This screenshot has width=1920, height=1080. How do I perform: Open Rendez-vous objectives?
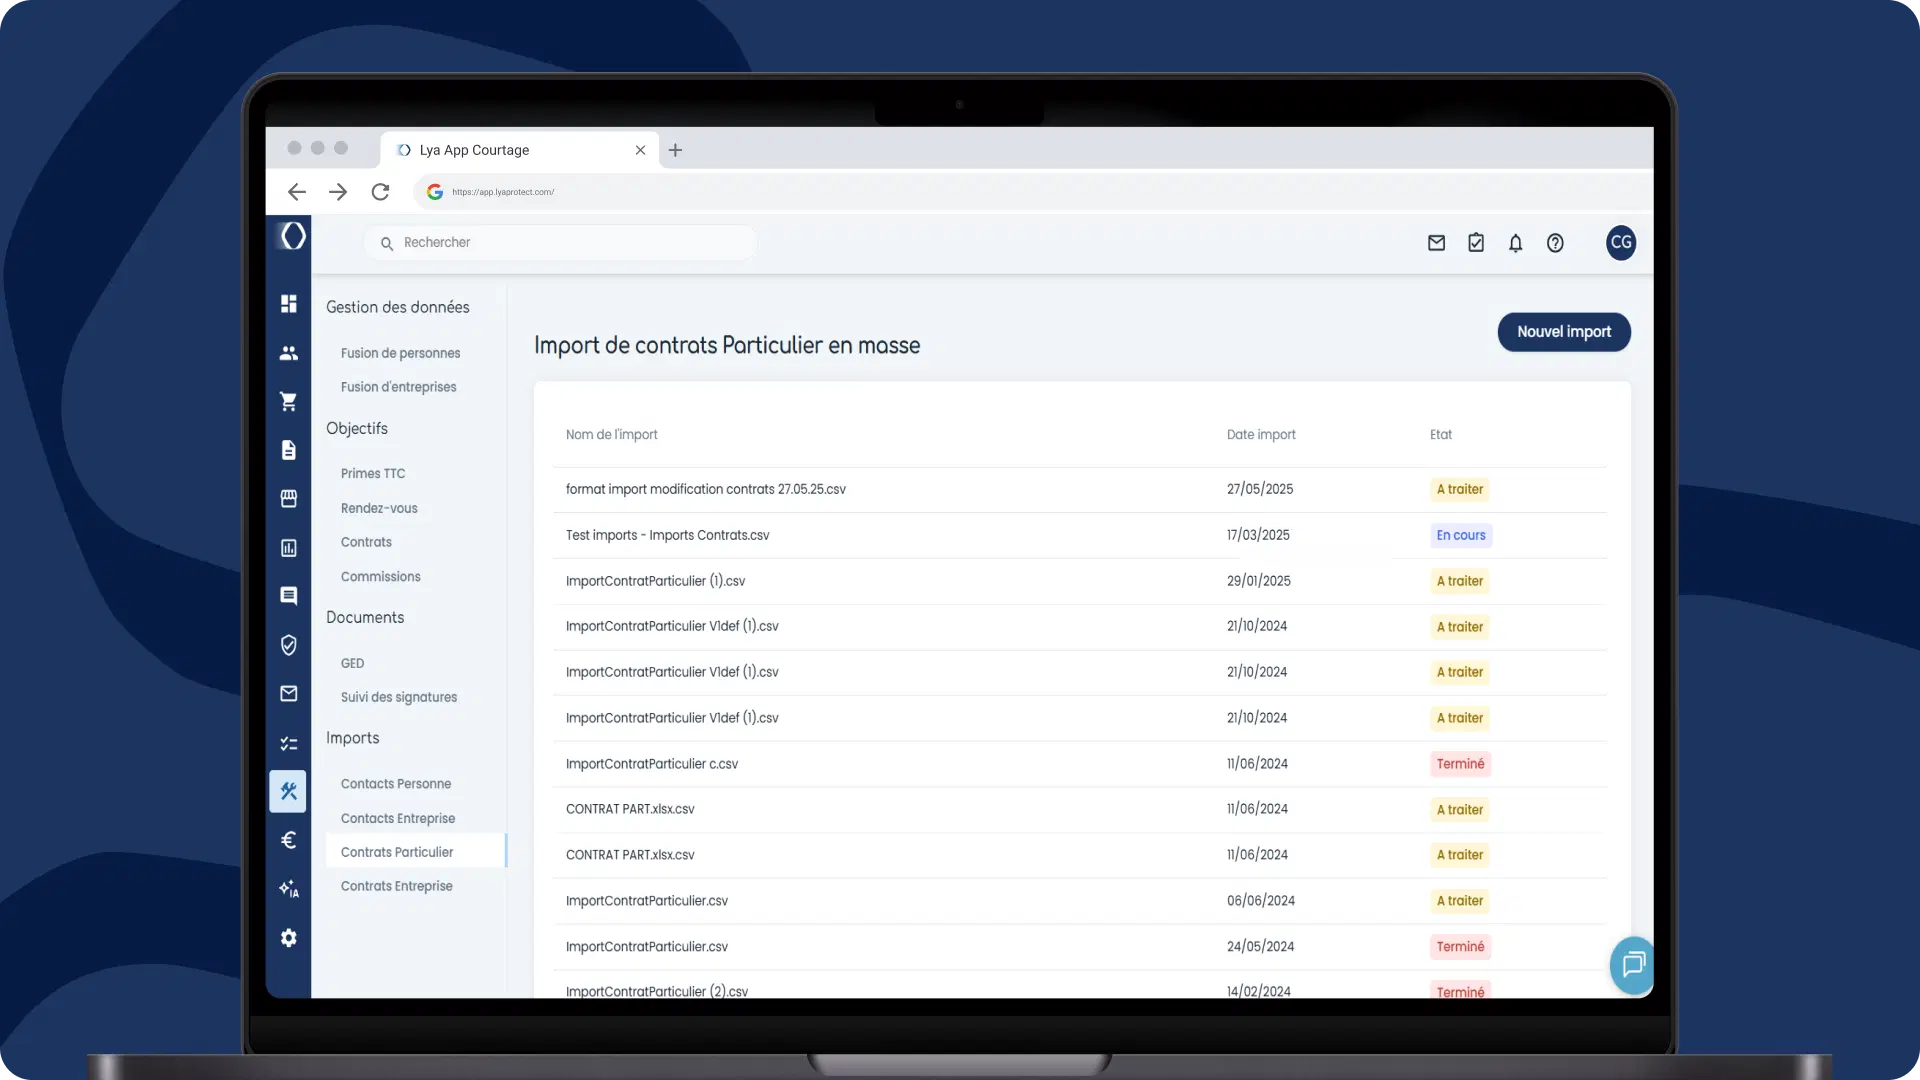coord(379,508)
